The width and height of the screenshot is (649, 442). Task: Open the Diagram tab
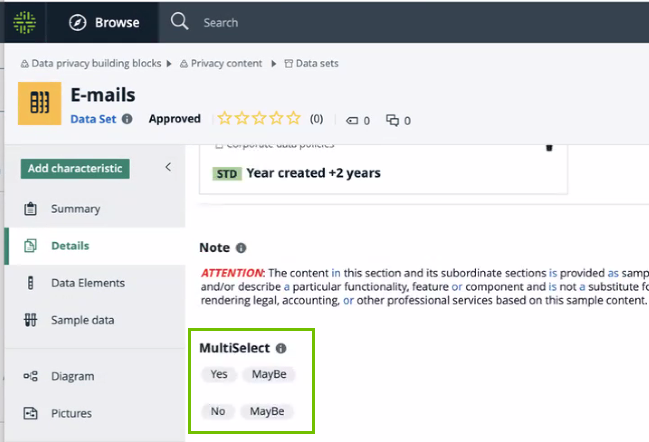point(72,376)
